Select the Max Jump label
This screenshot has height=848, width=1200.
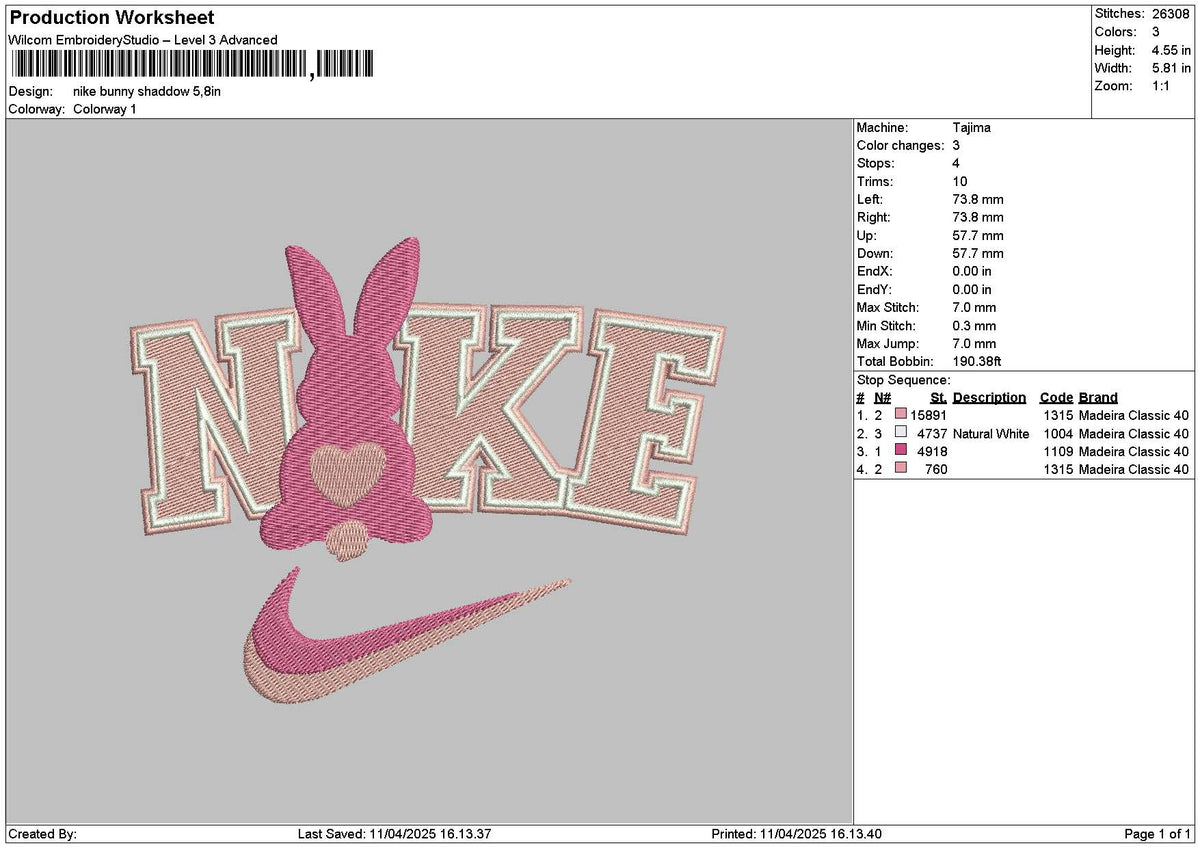[x=886, y=344]
